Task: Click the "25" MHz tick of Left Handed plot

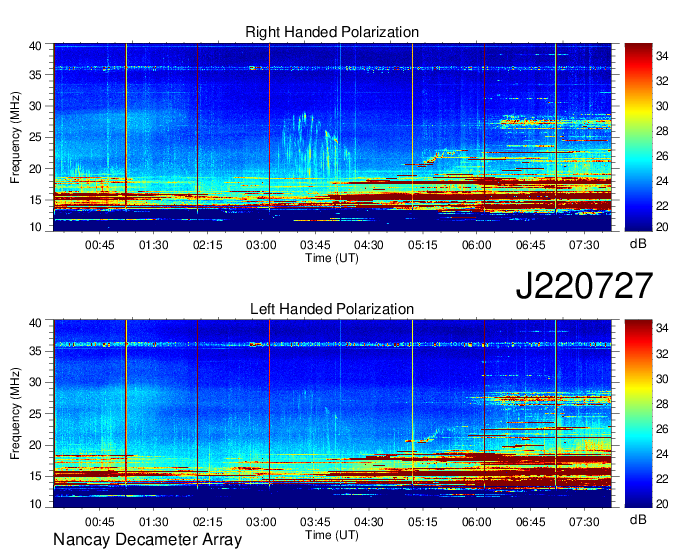Action: [x=35, y=413]
